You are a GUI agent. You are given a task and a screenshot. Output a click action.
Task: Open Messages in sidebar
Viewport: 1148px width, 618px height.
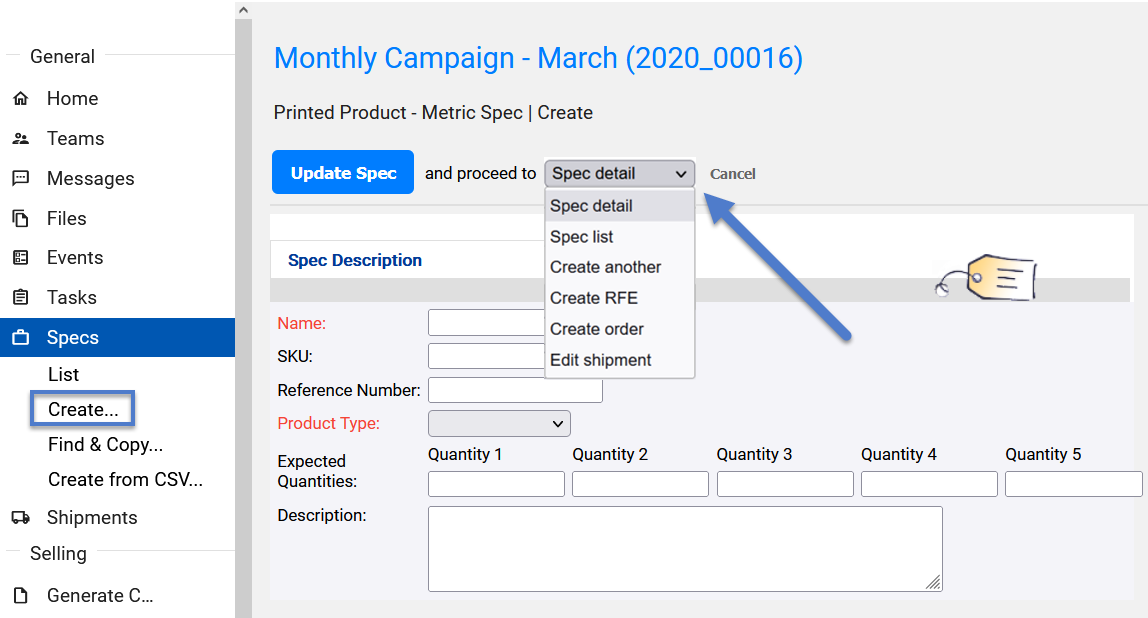coord(91,179)
